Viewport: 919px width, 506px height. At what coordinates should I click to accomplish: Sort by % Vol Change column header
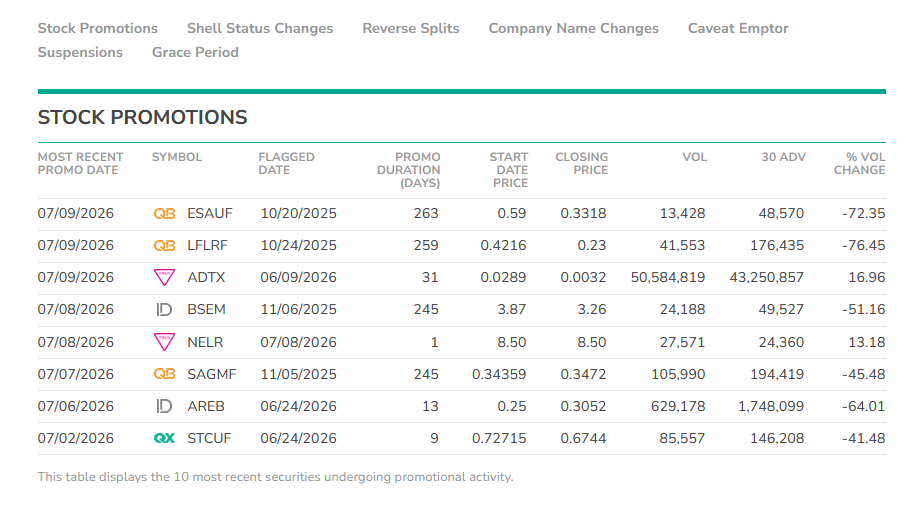click(x=859, y=164)
